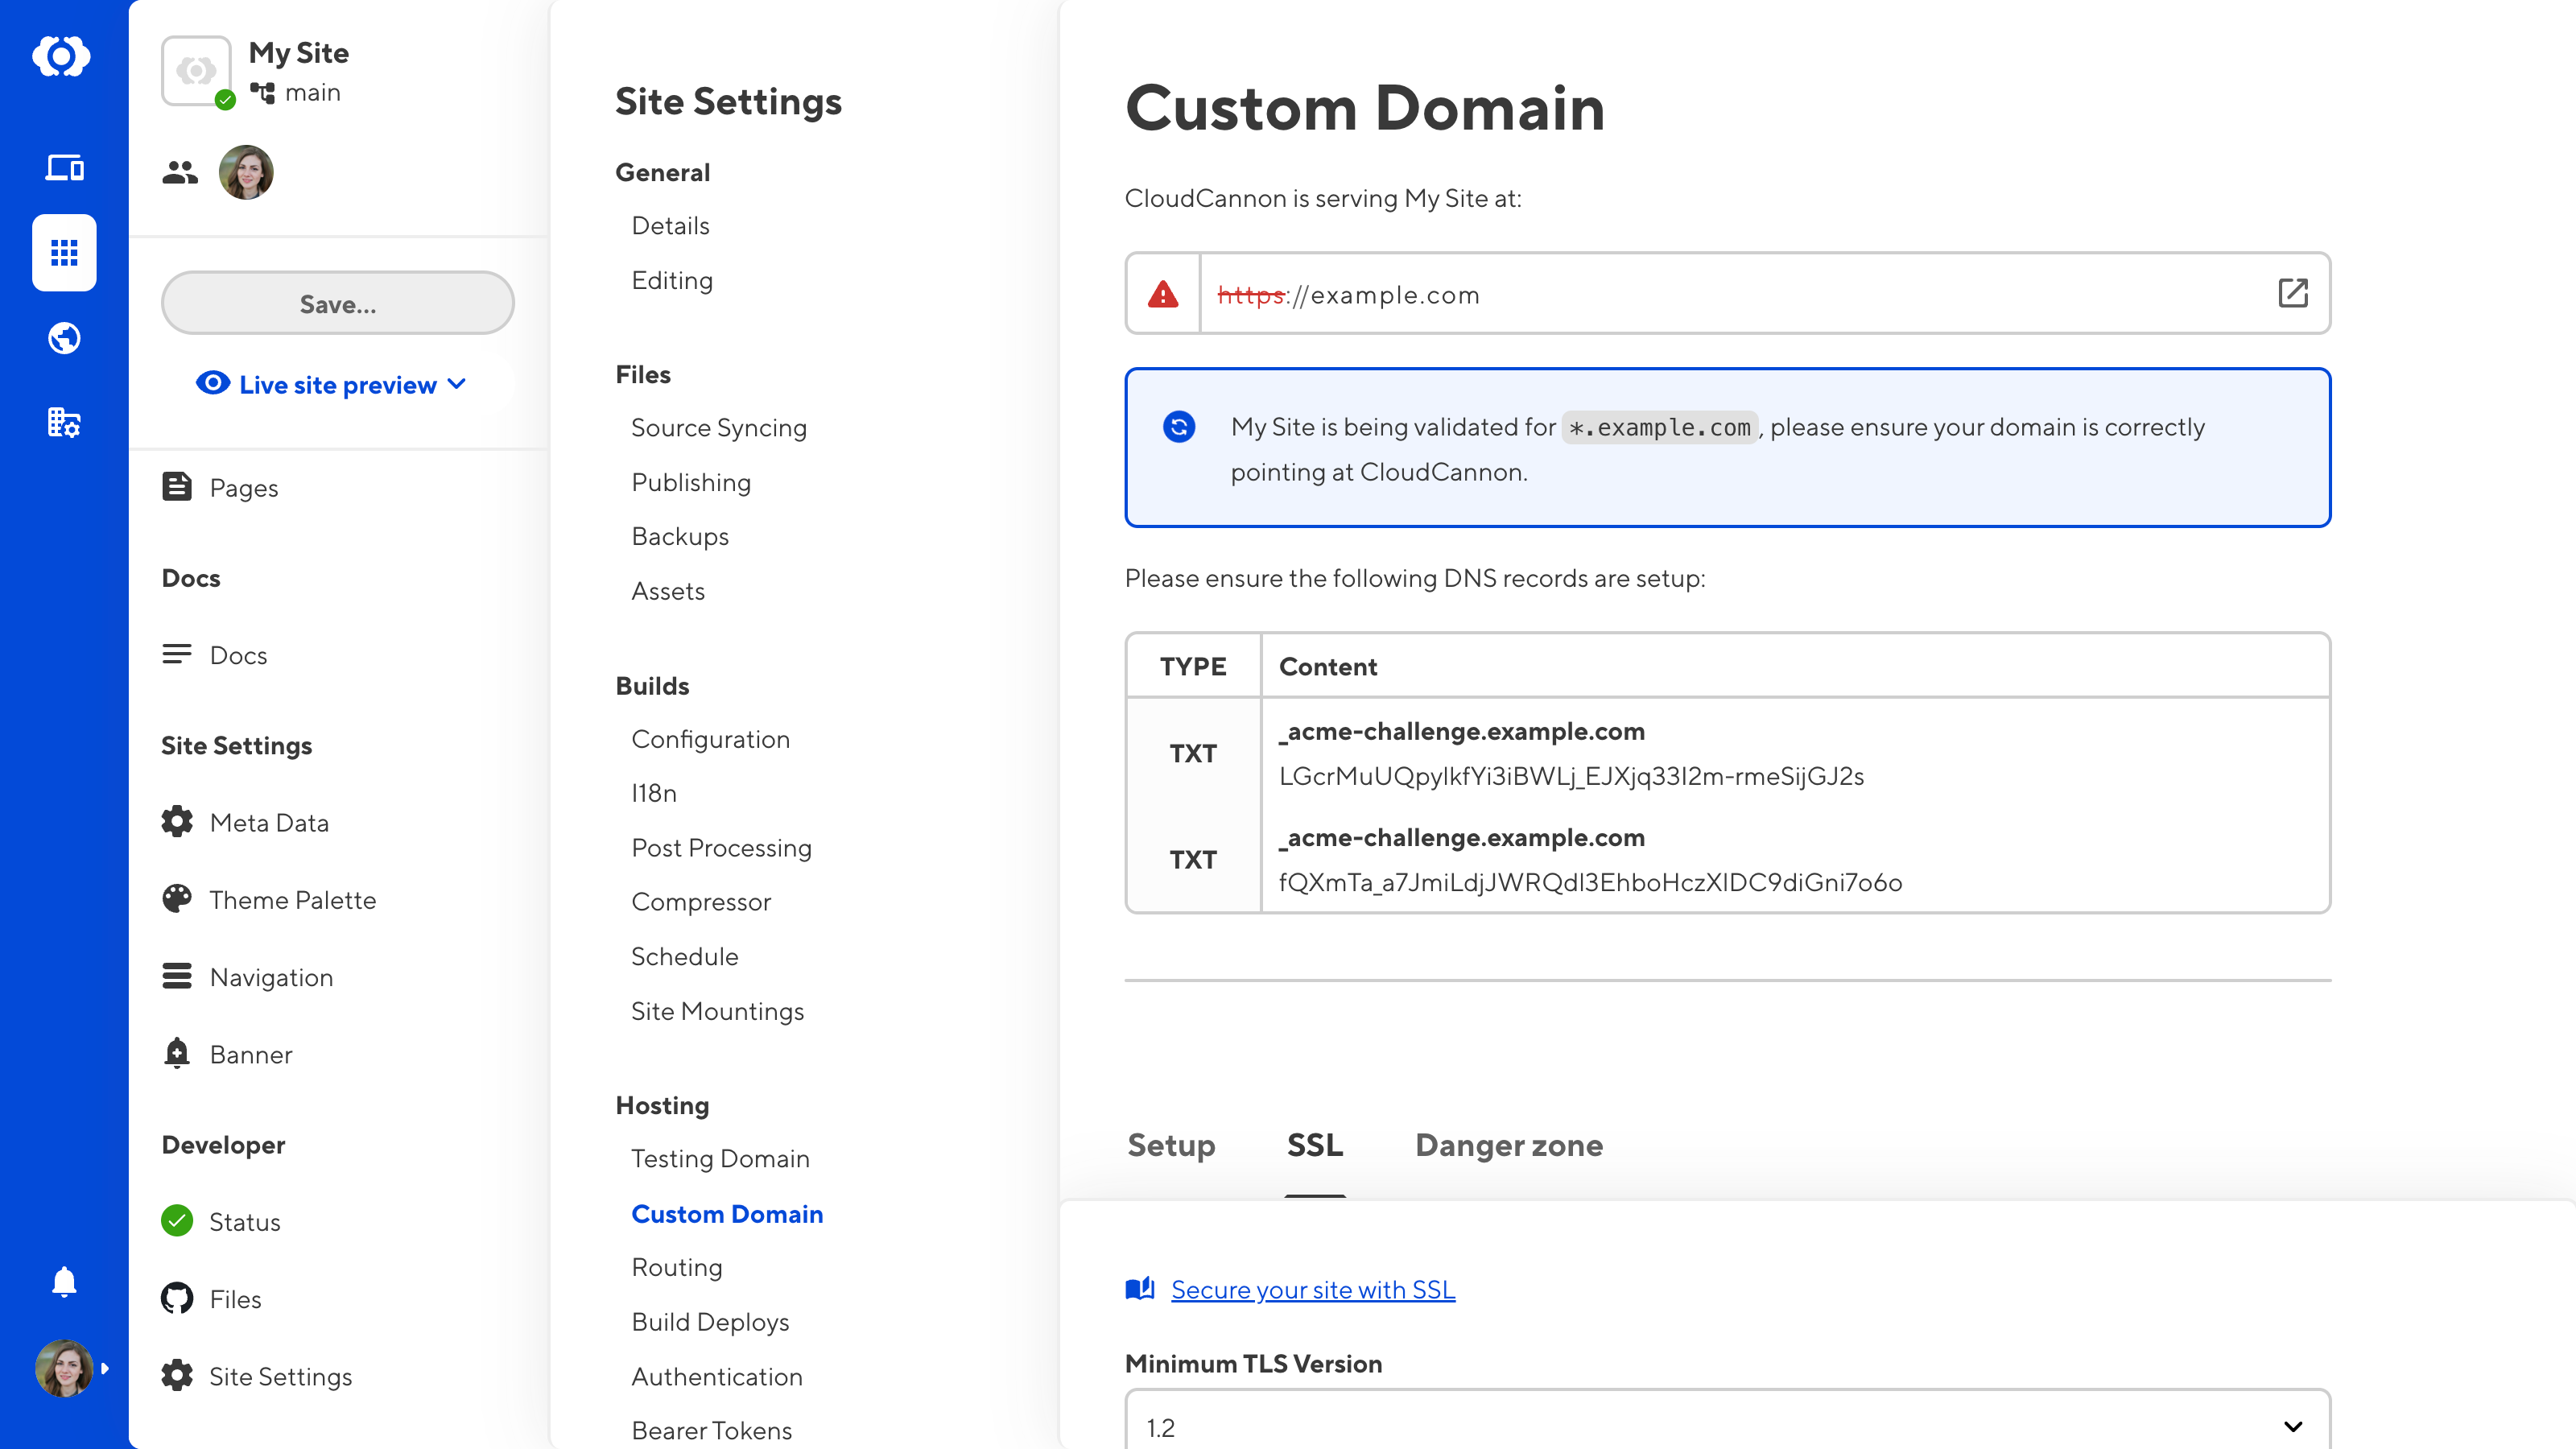This screenshot has width=2576, height=1449.
Task: Click the team members icon in sidebar
Action: 179,171
